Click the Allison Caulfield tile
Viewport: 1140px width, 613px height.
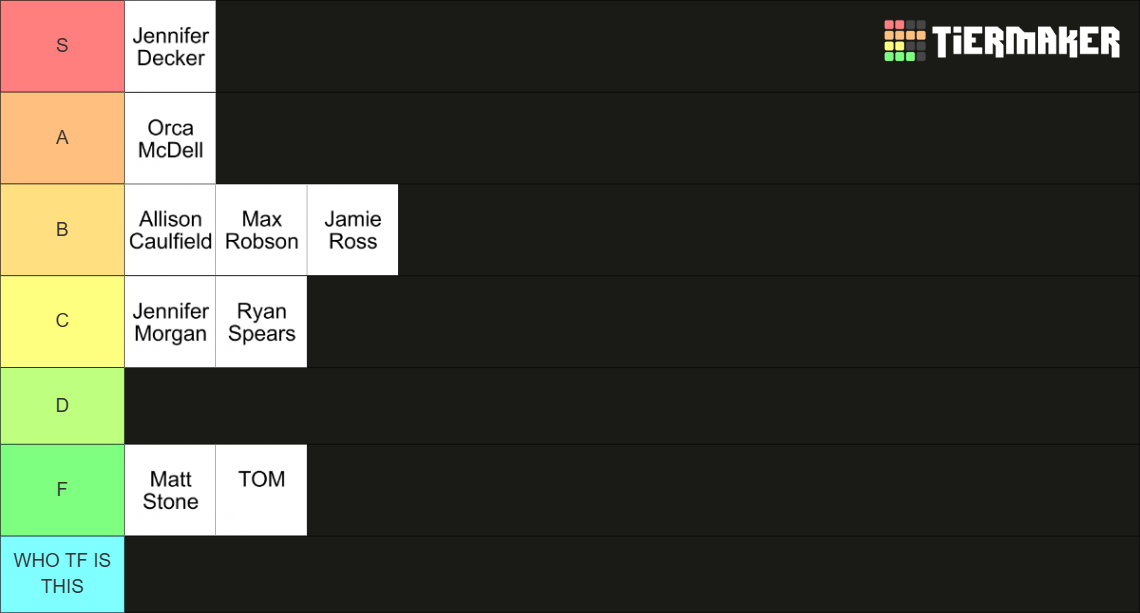click(170, 230)
